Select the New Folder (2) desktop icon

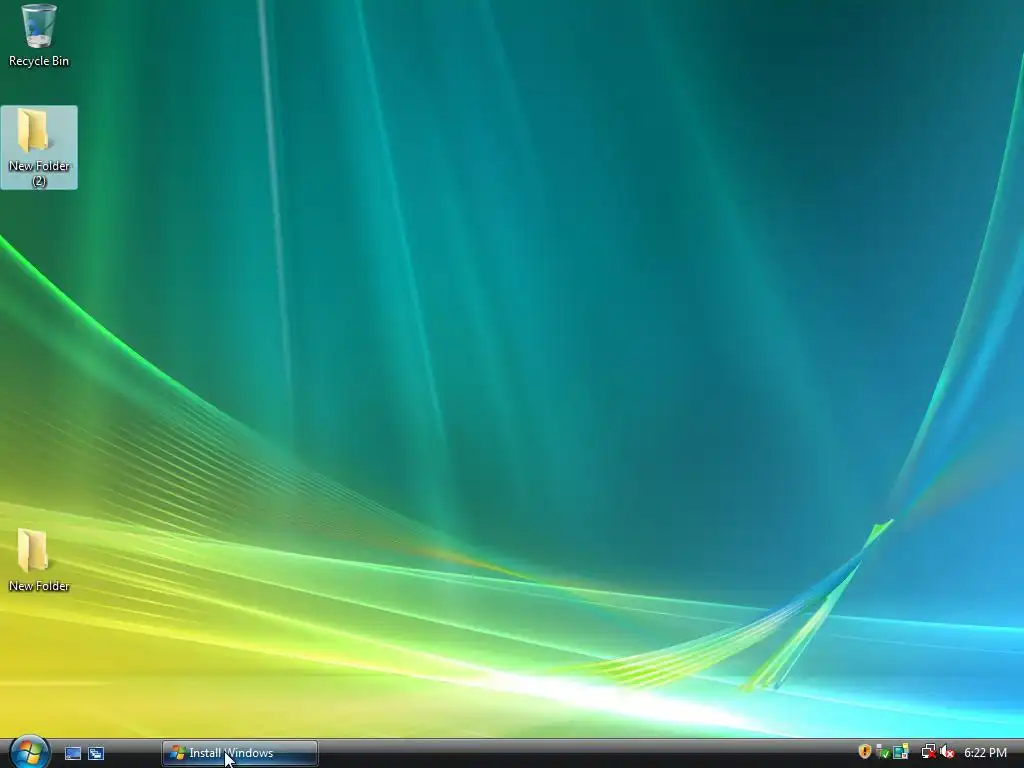(x=39, y=148)
